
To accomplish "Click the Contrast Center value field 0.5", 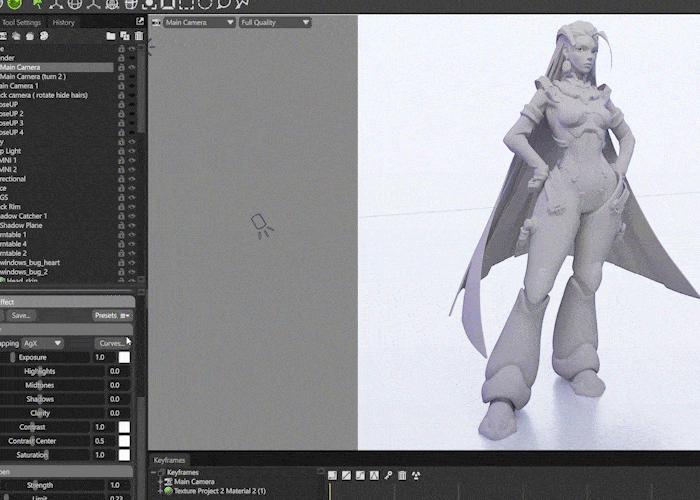I will [x=104, y=441].
